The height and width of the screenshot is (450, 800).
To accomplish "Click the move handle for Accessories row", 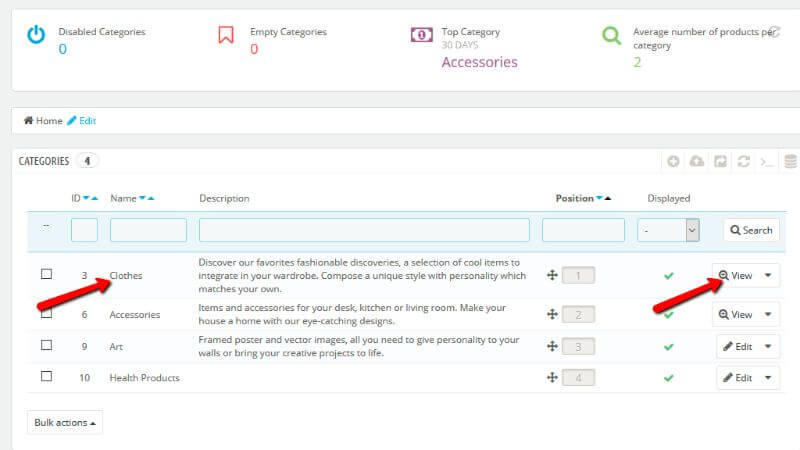I will pos(552,314).
